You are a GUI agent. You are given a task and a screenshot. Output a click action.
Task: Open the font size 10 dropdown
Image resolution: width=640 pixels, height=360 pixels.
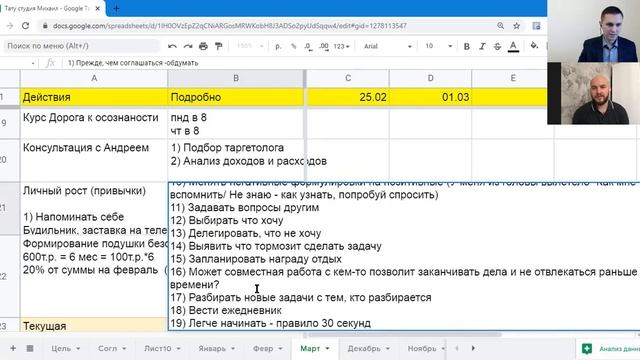coord(438,46)
